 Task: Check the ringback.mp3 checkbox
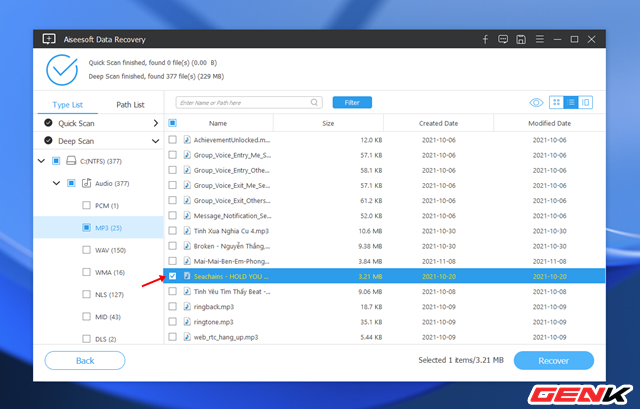173,307
